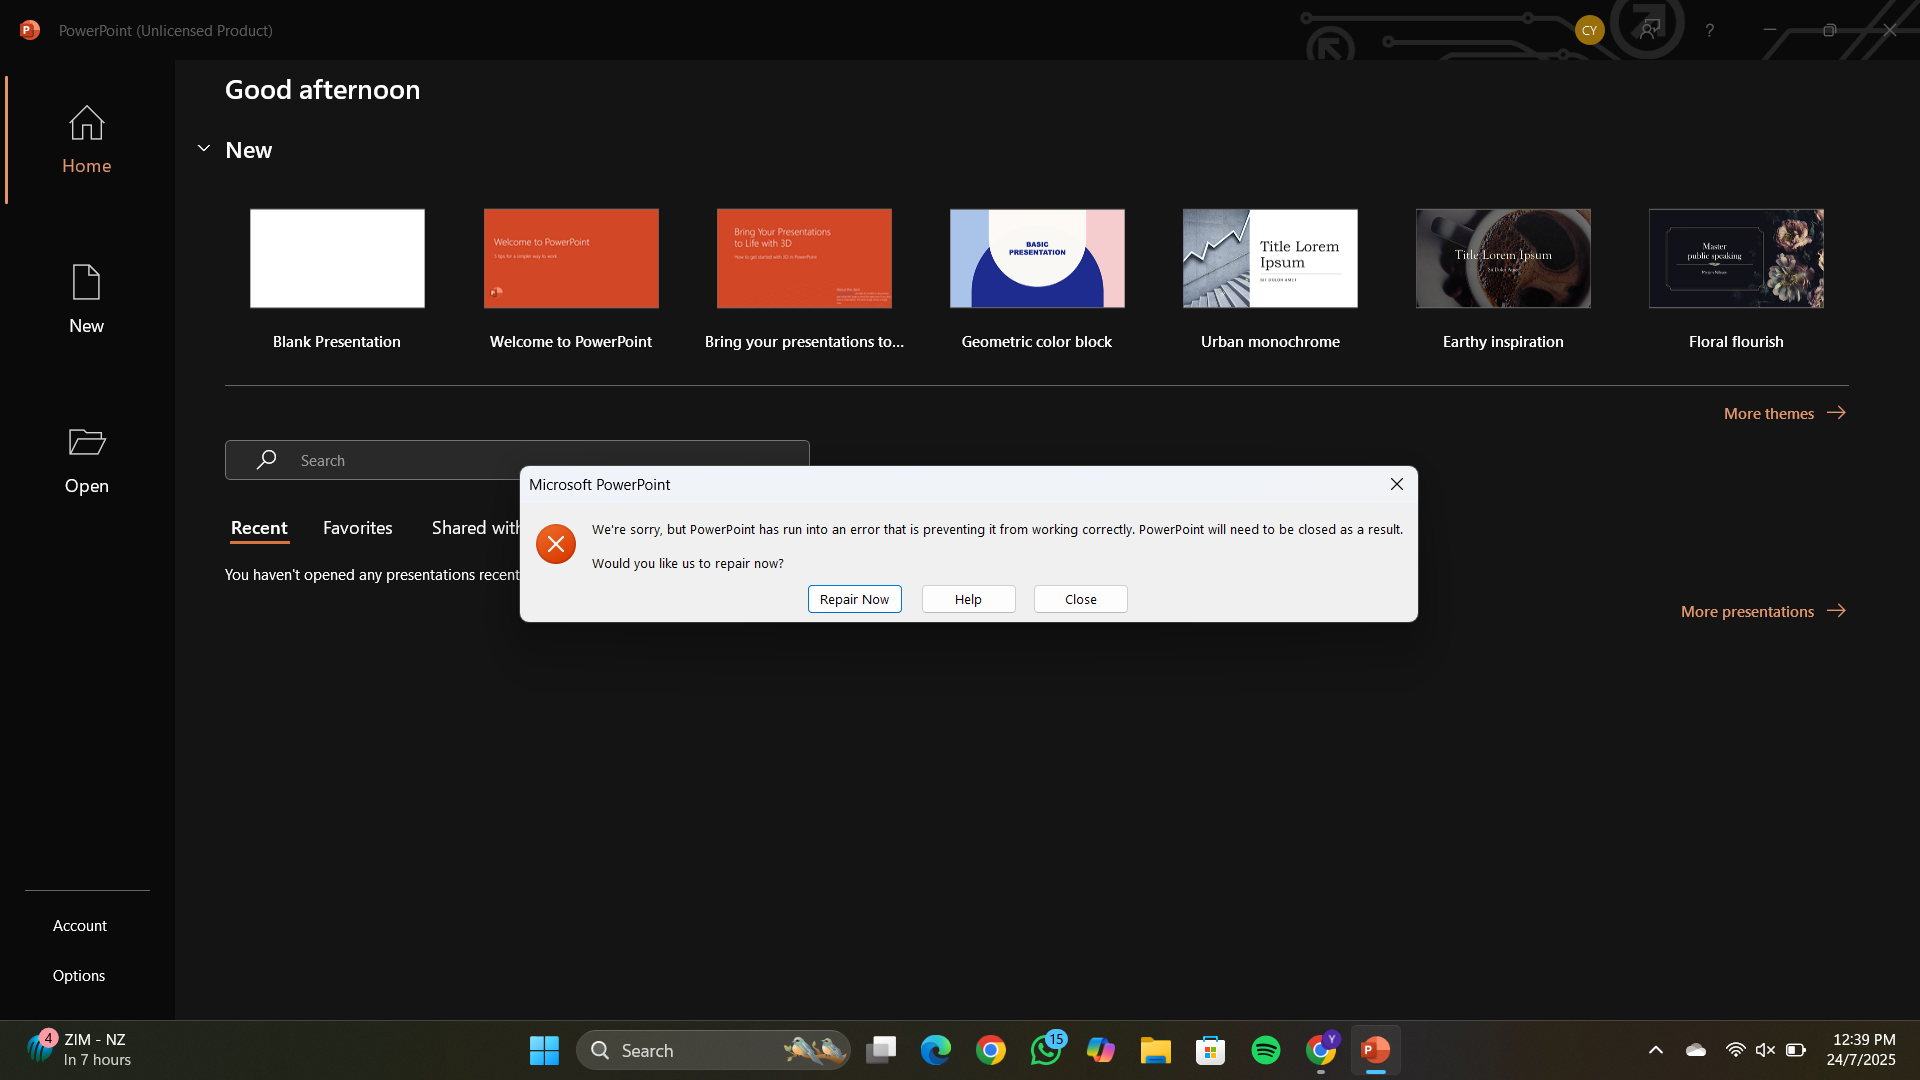This screenshot has height=1080, width=1920.
Task: Click Repair Now in the error dialog
Action: 854,598
